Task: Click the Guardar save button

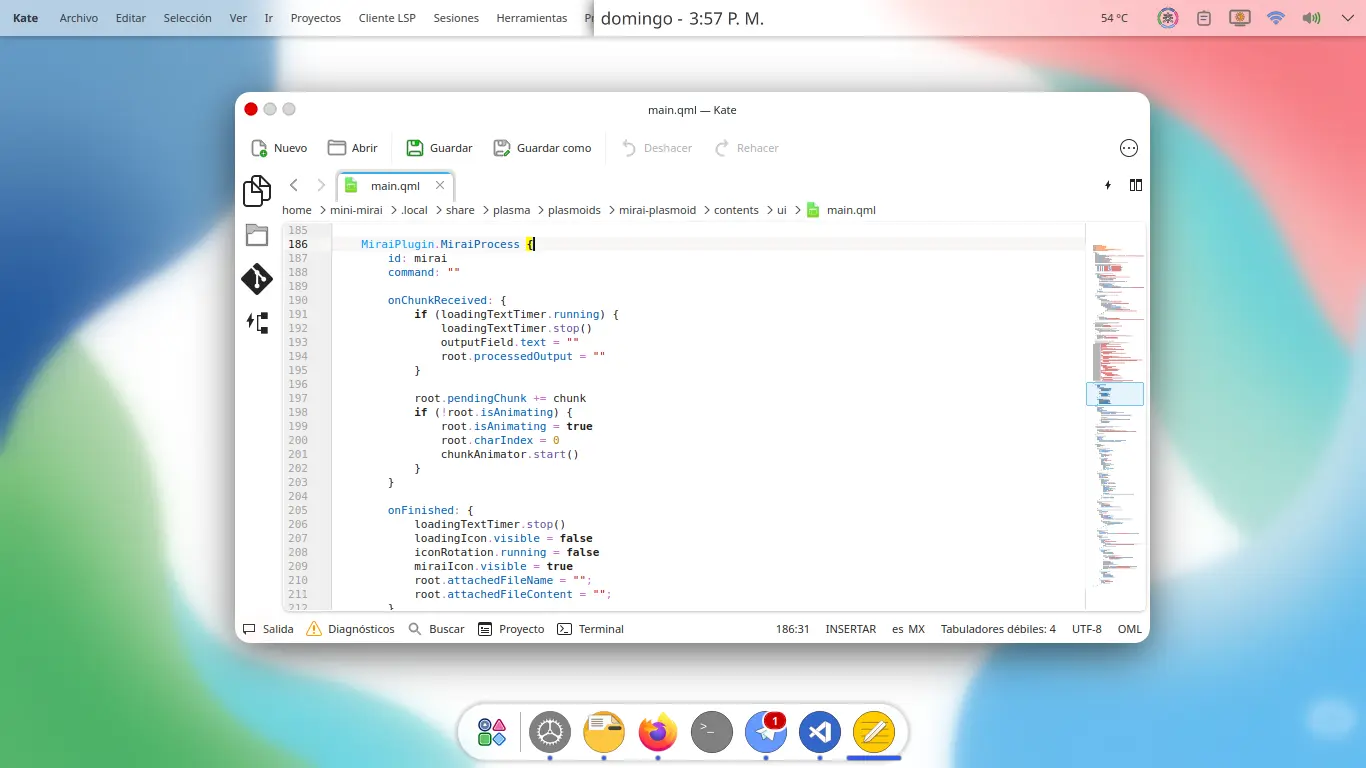Action: click(439, 148)
